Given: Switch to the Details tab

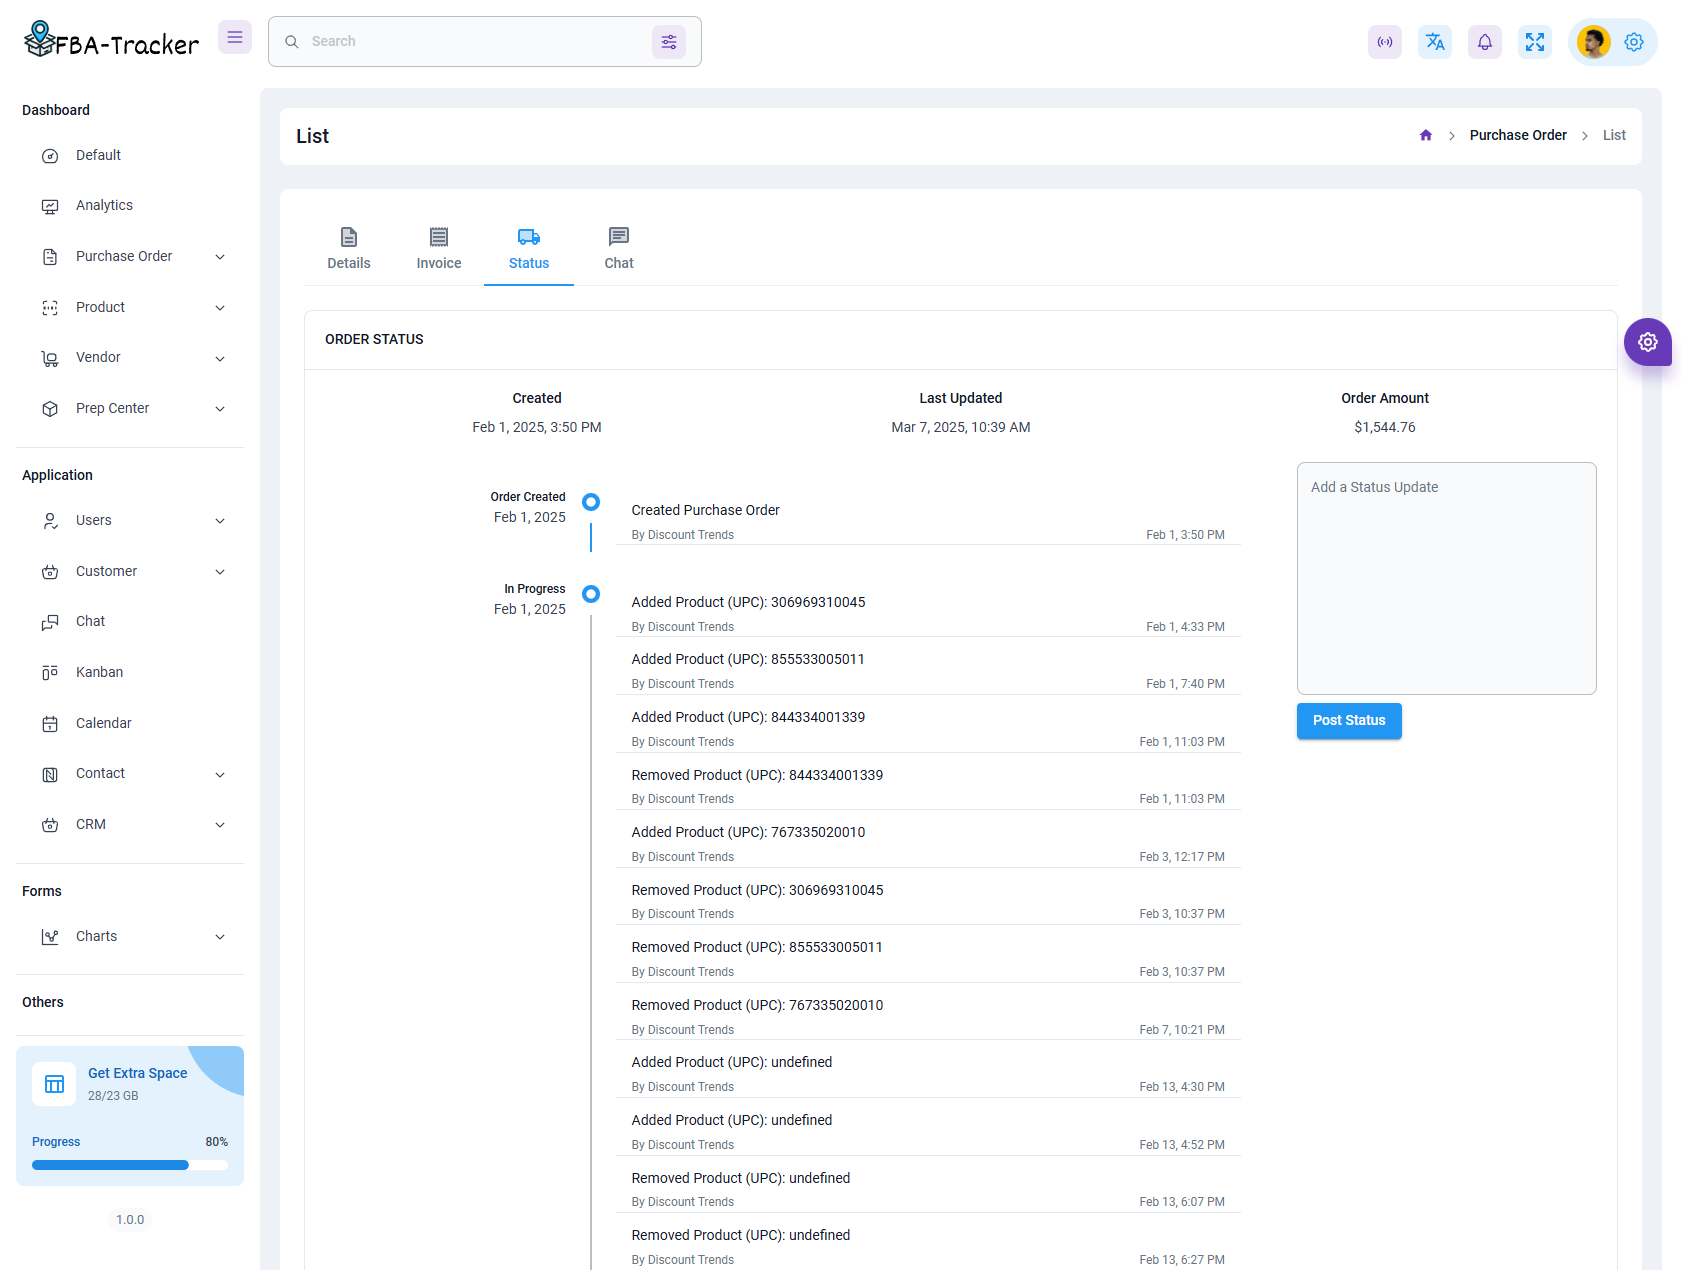Looking at the screenshot, I should point(349,249).
